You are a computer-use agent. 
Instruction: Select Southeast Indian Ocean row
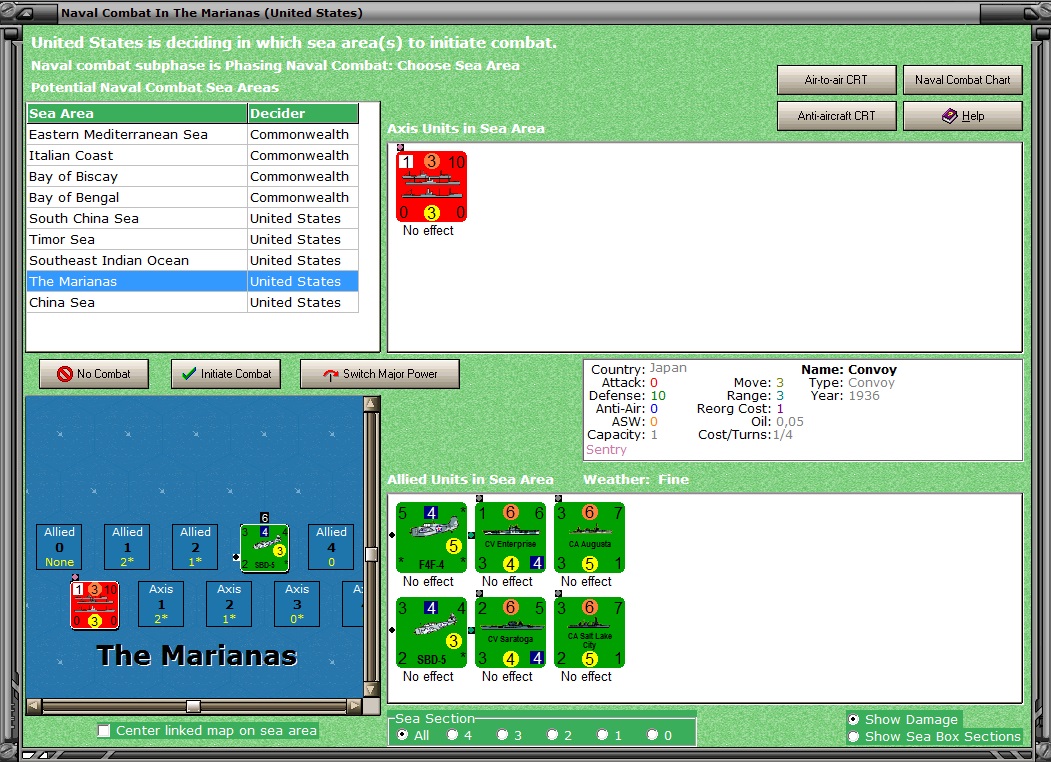click(x=193, y=260)
